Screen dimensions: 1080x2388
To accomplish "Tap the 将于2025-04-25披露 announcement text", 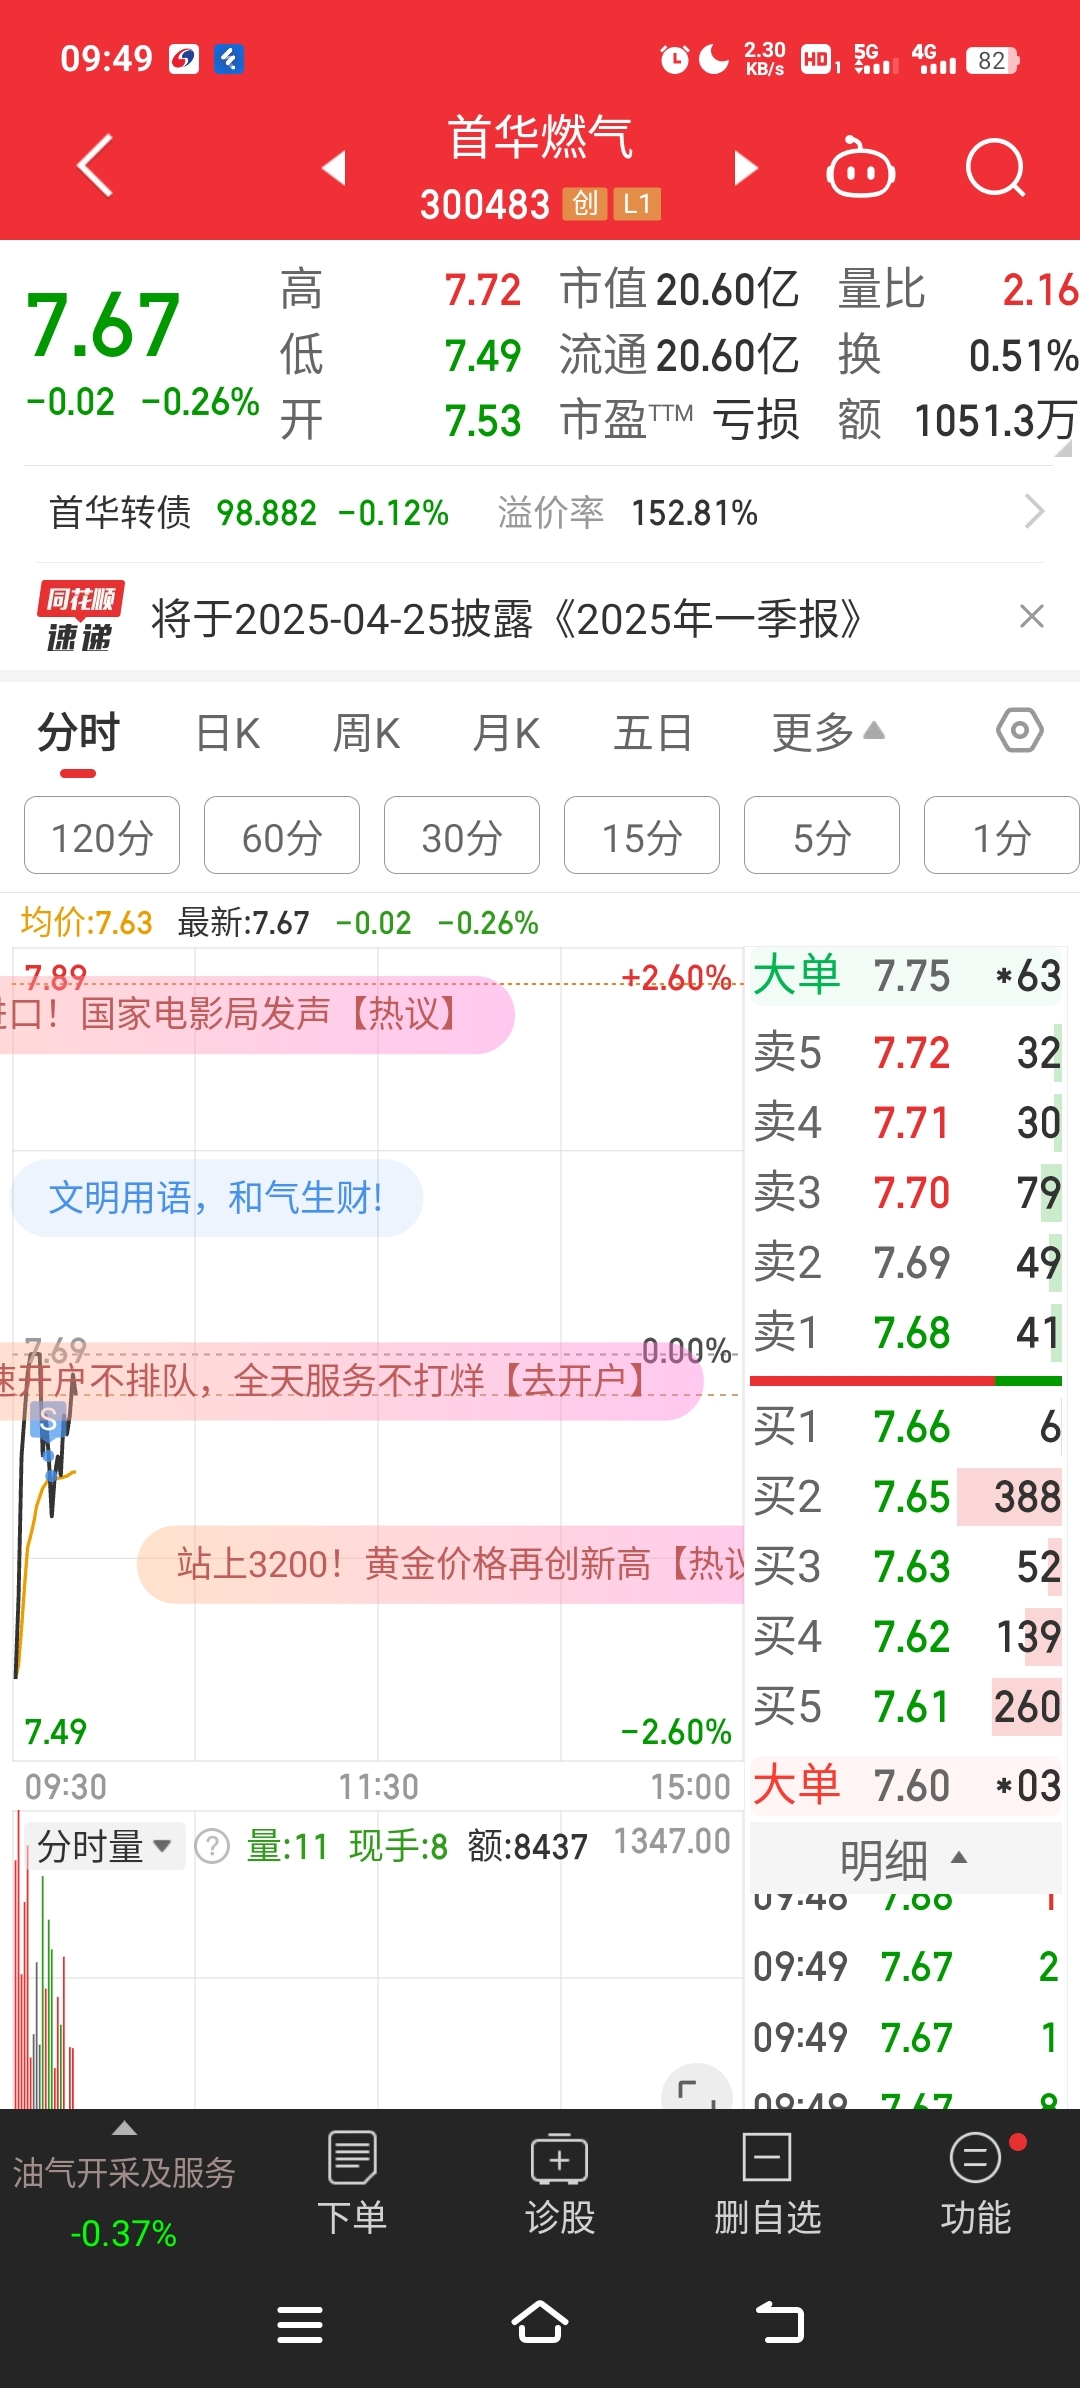I will (506, 619).
